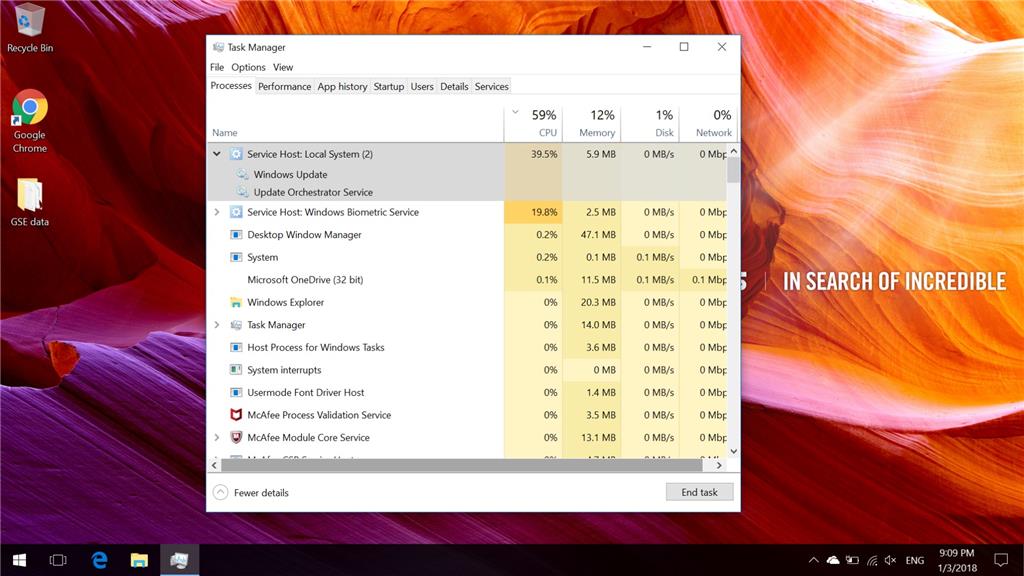Open the Wi-Fi network tray icon
Viewport: 1024px width, 576px height.
(x=872, y=560)
